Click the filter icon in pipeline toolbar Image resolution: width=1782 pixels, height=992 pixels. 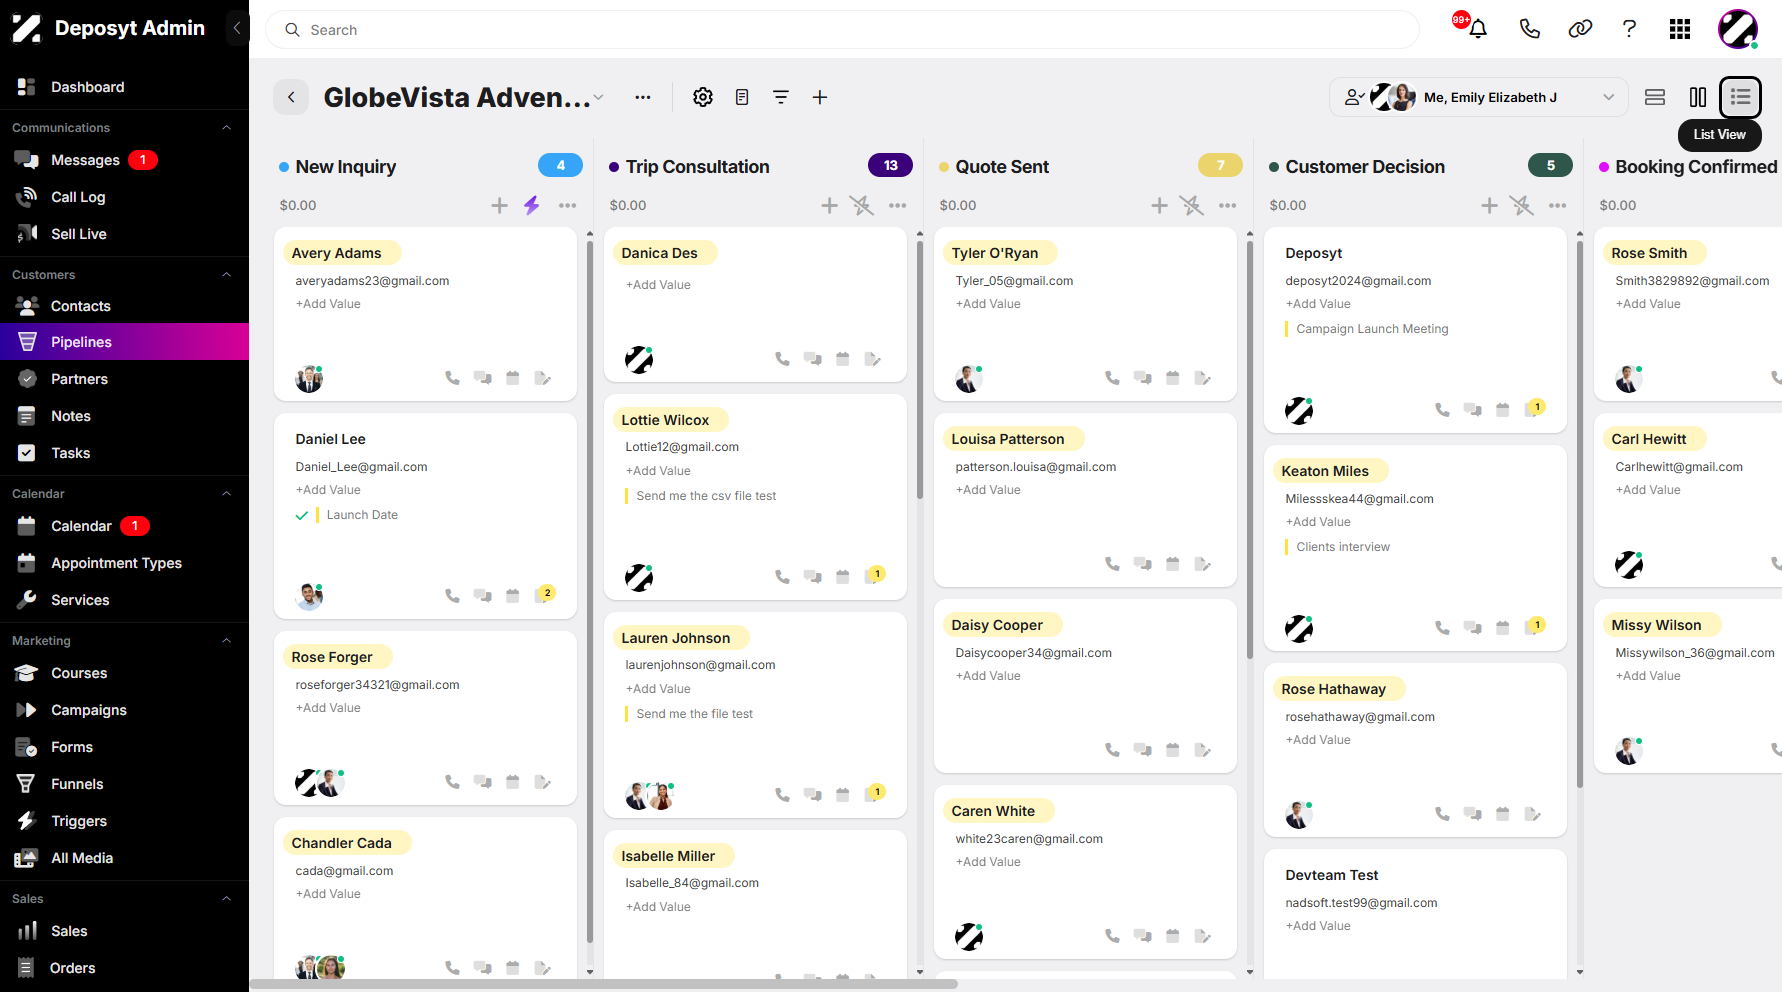point(781,97)
